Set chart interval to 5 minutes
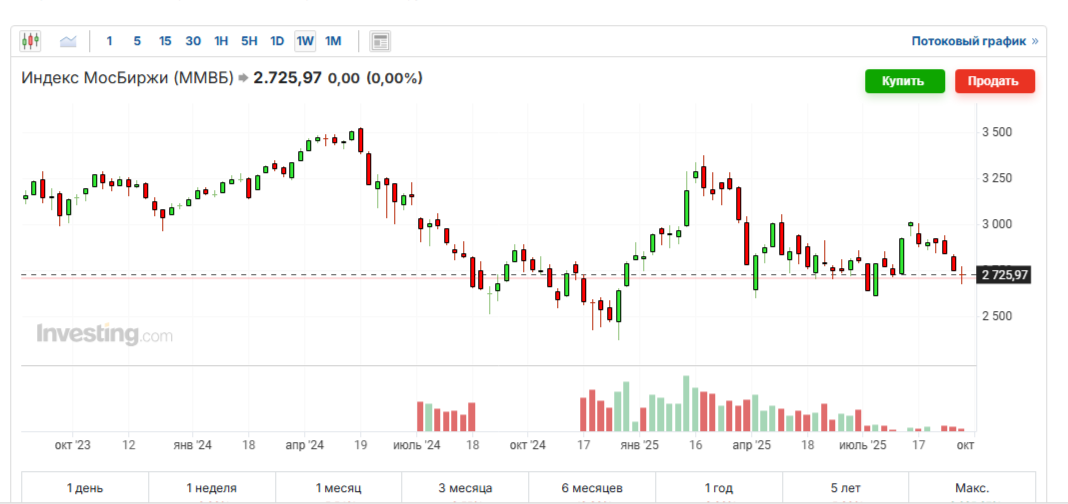This screenshot has width=1068, height=504. point(137,42)
